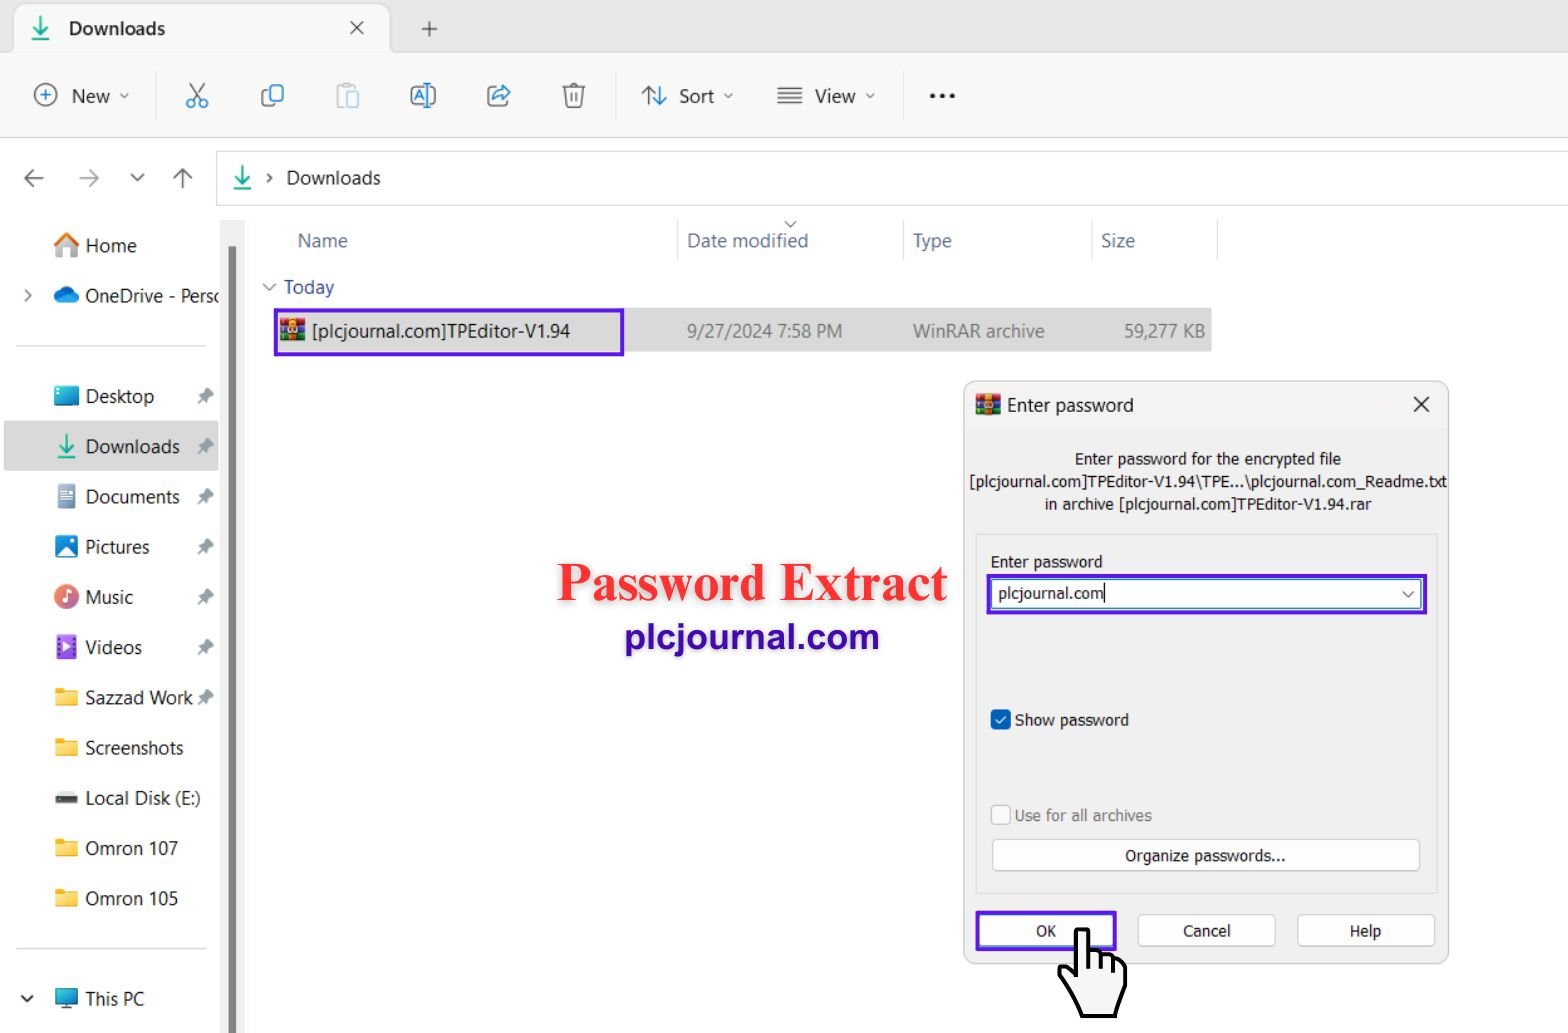Close the Enter password dialog
Viewport: 1568px width, 1033px height.
click(1421, 404)
